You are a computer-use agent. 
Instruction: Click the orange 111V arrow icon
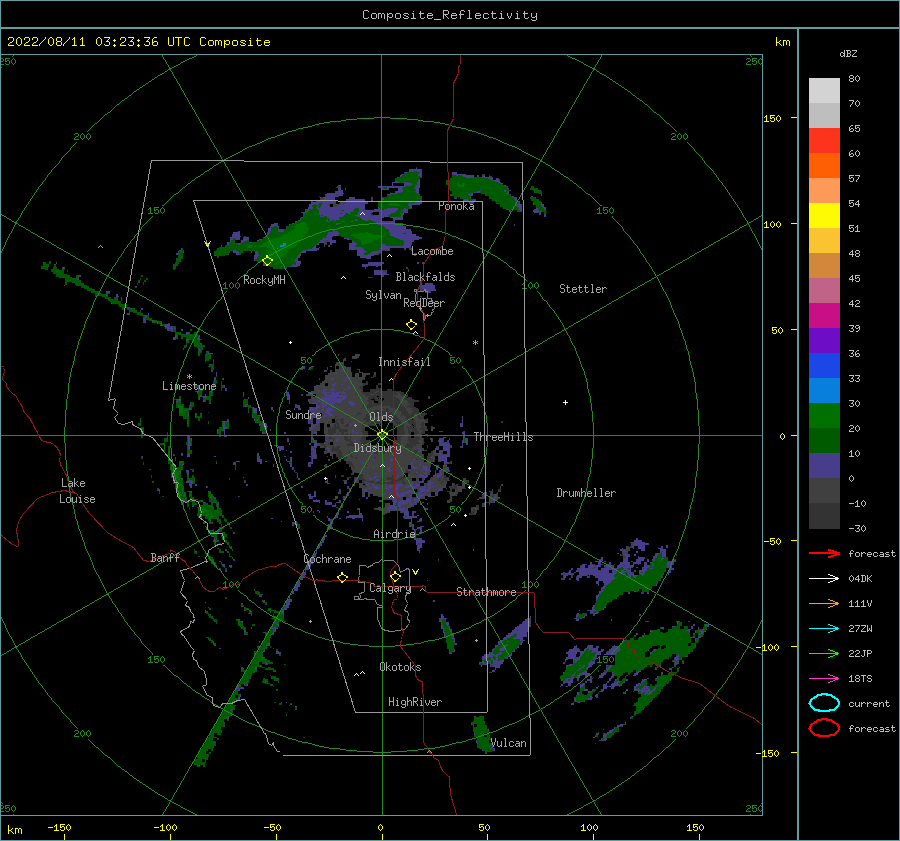[x=824, y=603]
